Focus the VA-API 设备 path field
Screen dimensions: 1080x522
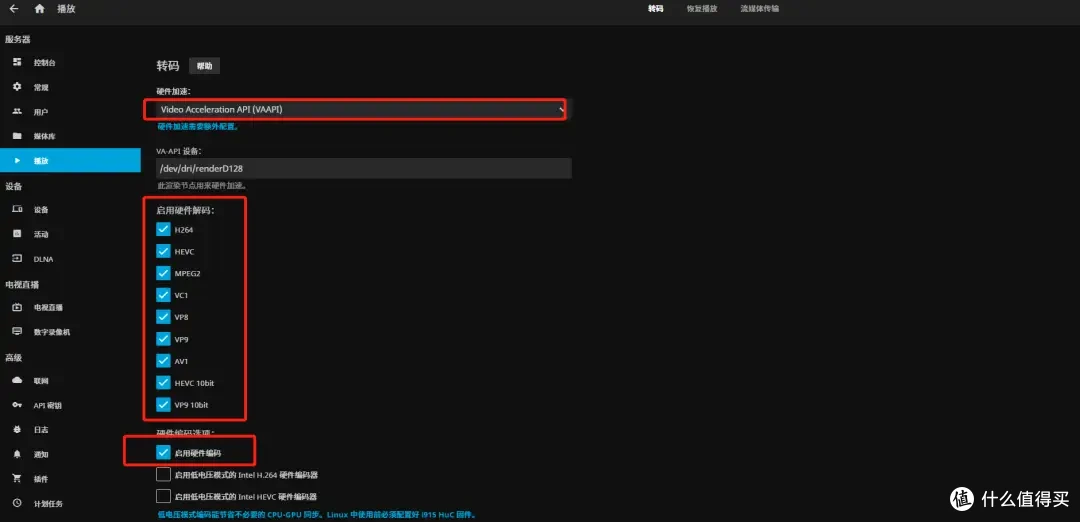point(364,168)
